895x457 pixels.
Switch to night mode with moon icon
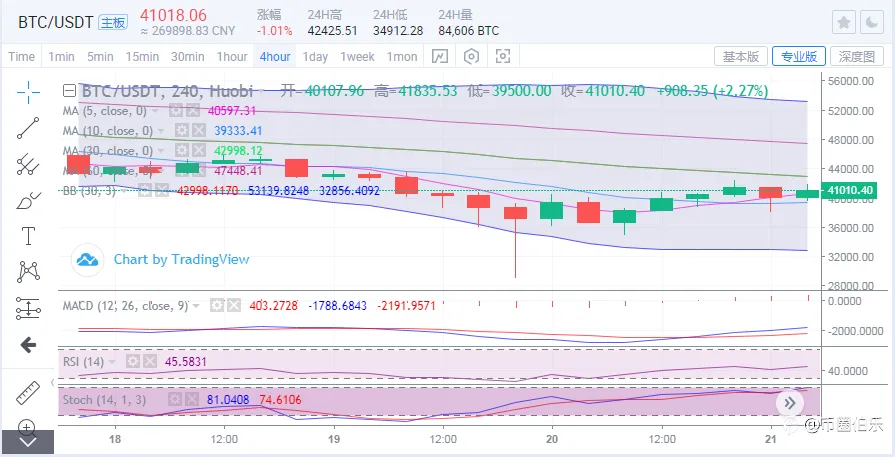click(x=872, y=23)
